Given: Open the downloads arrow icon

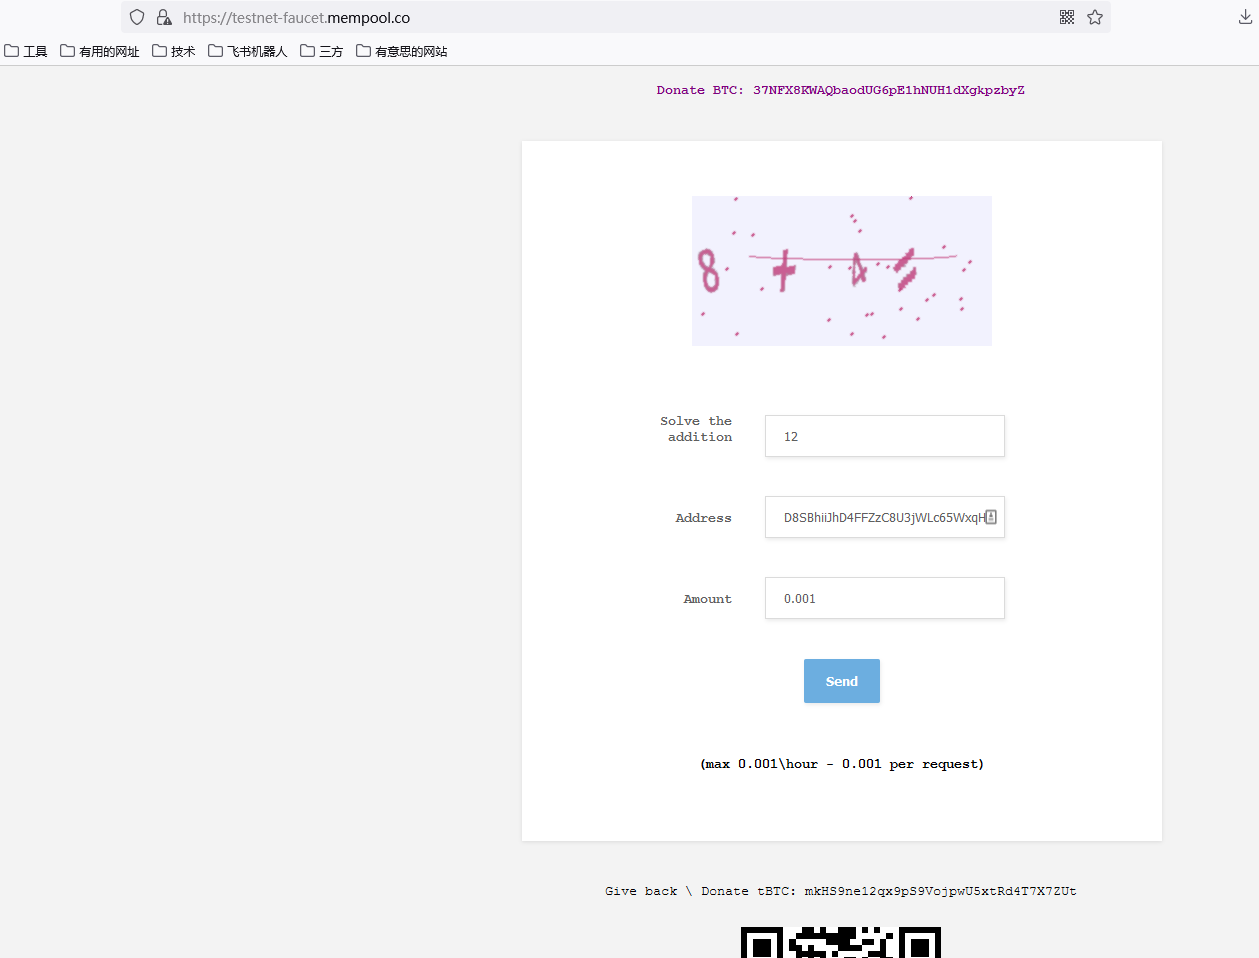Looking at the screenshot, I should coord(1245,17).
